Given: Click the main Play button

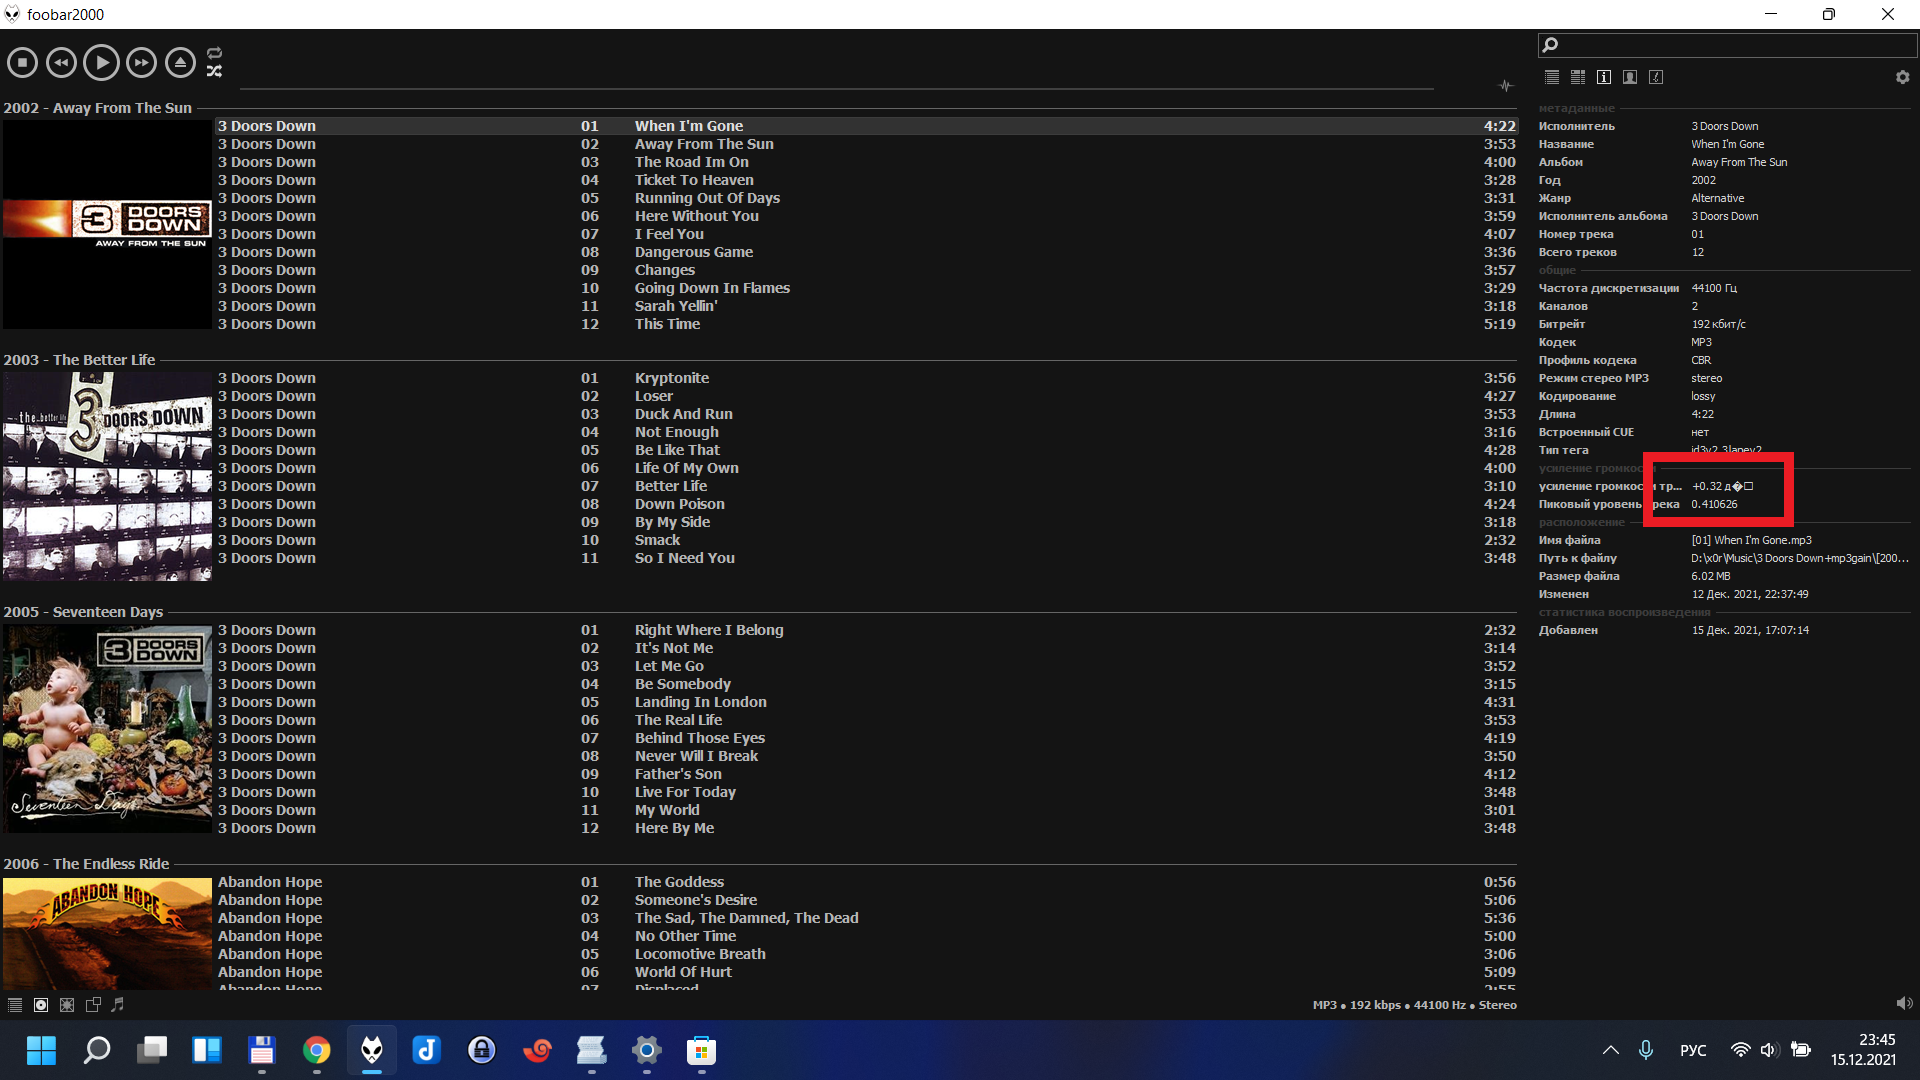Looking at the screenshot, I should 101,63.
